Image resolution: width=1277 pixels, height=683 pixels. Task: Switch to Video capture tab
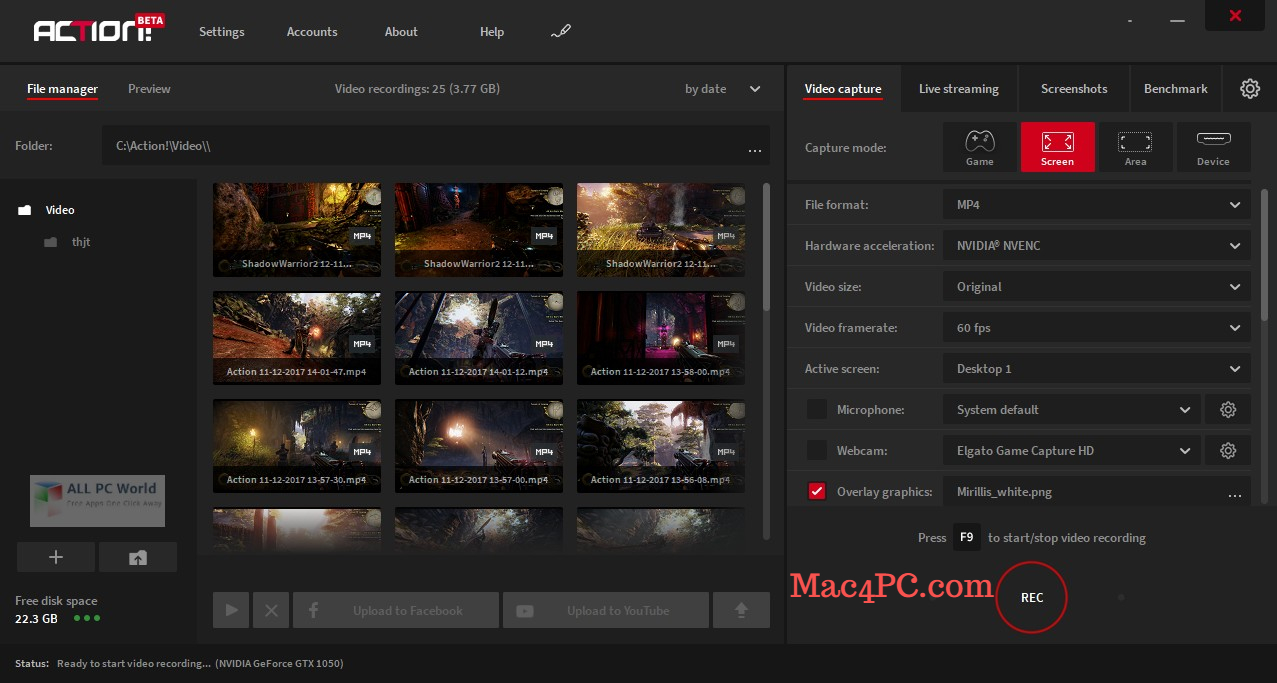(843, 89)
